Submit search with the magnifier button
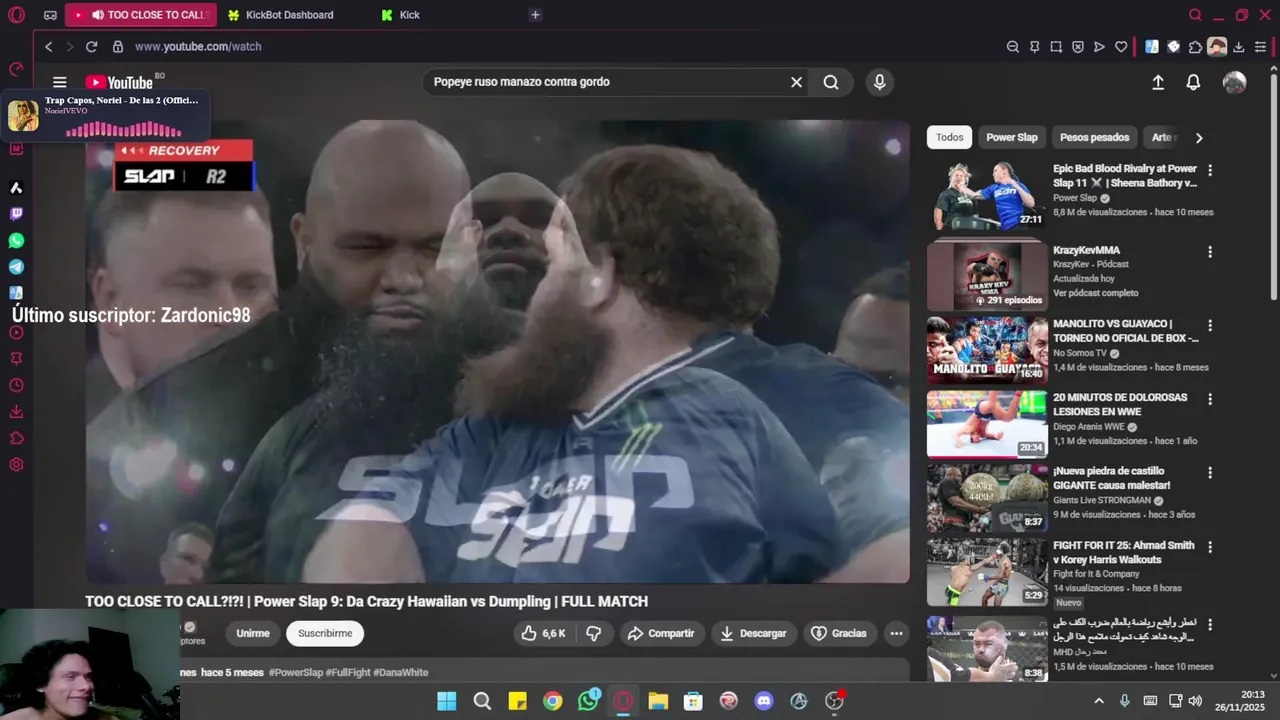This screenshot has width=1280, height=720. [831, 82]
